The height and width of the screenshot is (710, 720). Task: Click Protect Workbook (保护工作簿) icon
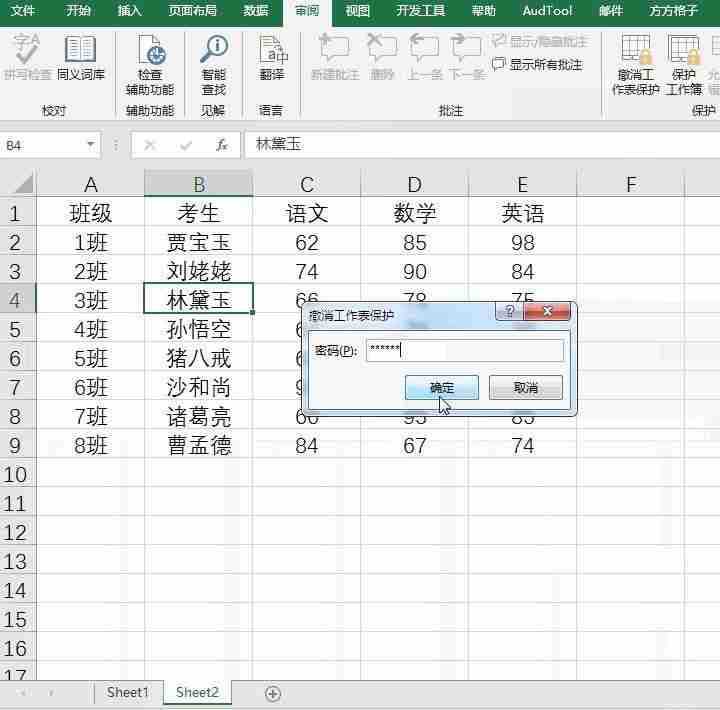684,65
